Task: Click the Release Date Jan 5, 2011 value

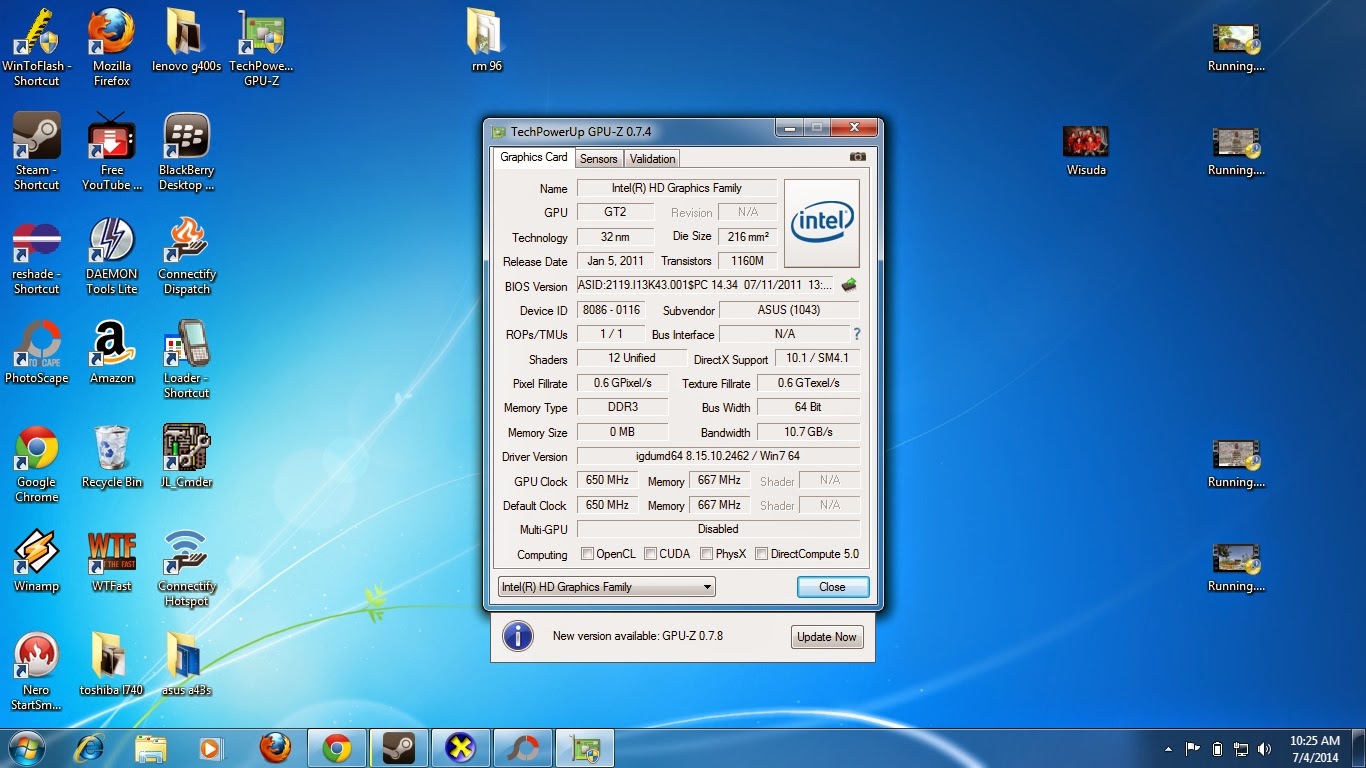Action: pyautogui.click(x=615, y=261)
